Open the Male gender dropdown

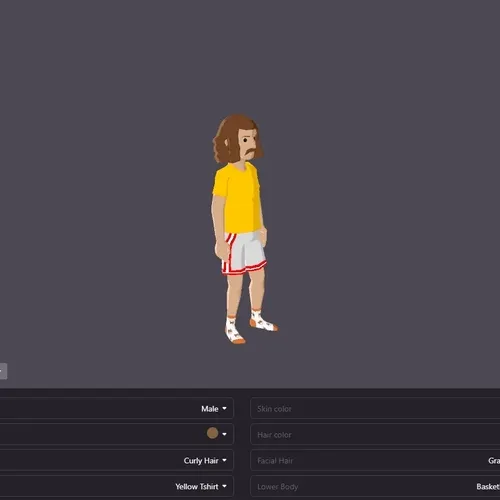(x=117, y=408)
